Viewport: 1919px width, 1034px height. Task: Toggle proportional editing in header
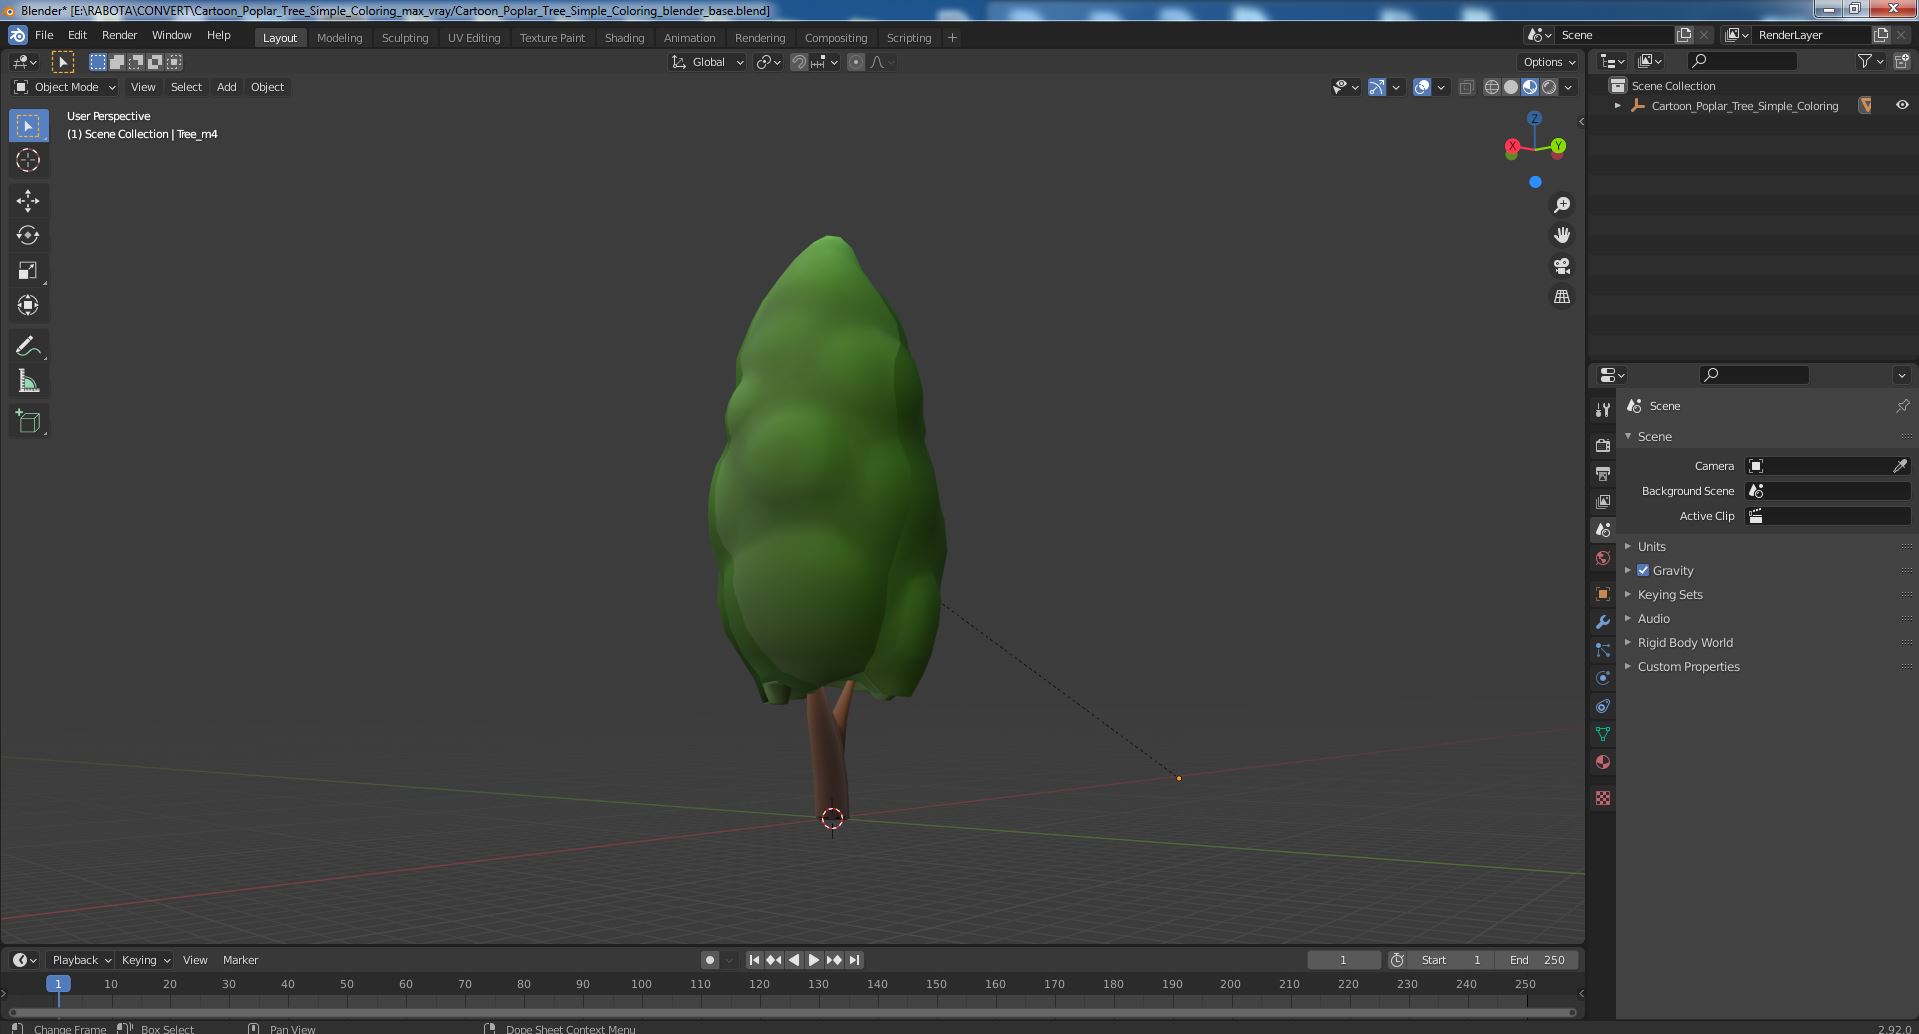[856, 62]
